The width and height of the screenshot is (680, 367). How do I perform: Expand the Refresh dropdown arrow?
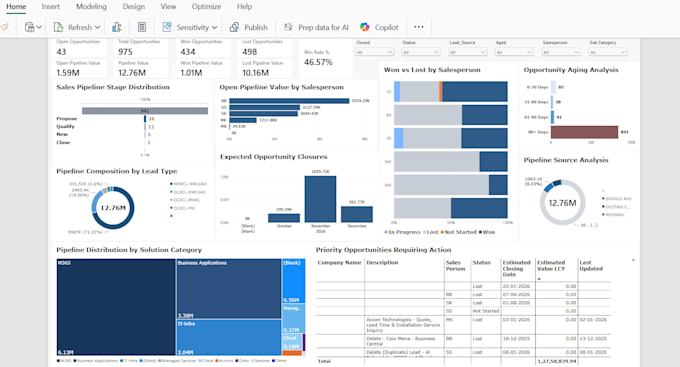point(98,27)
